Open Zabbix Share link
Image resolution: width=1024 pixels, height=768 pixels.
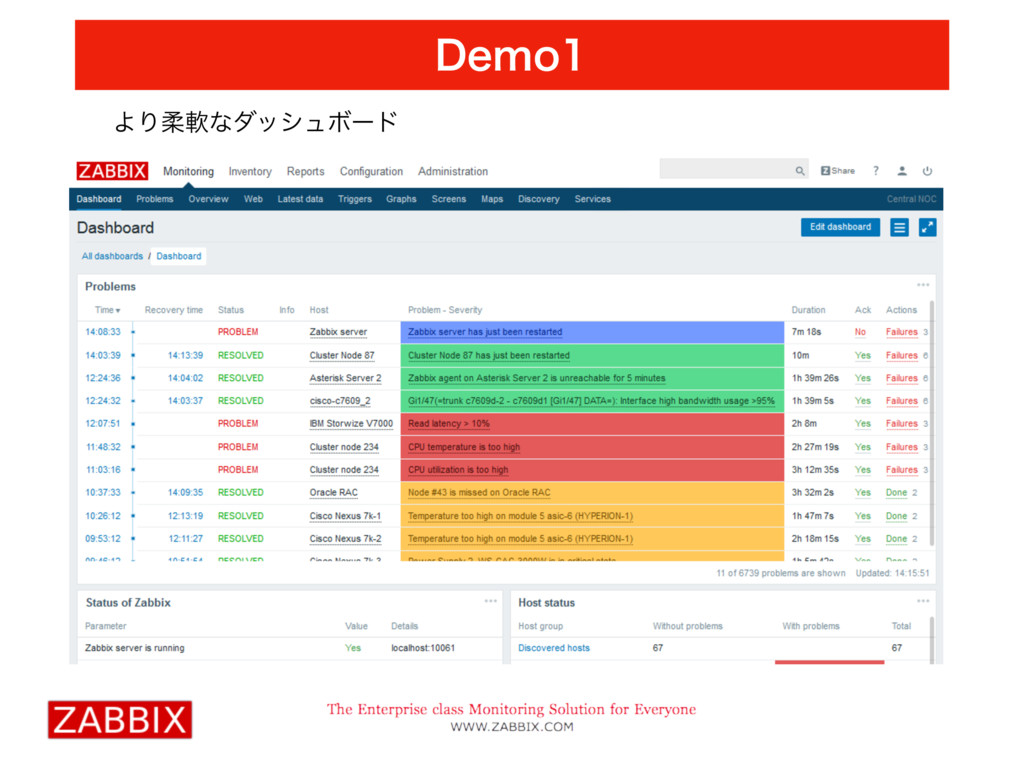(x=838, y=171)
